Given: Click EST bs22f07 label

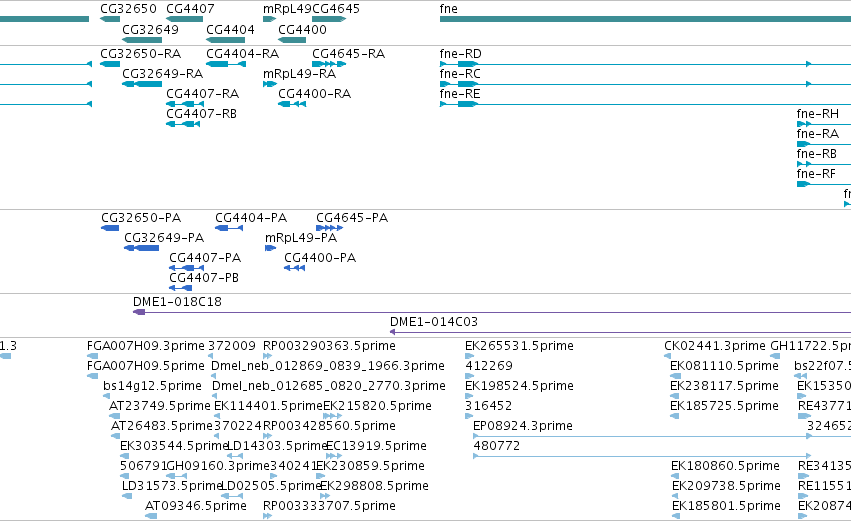Looking at the screenshot, I should [x=822, y=366].
